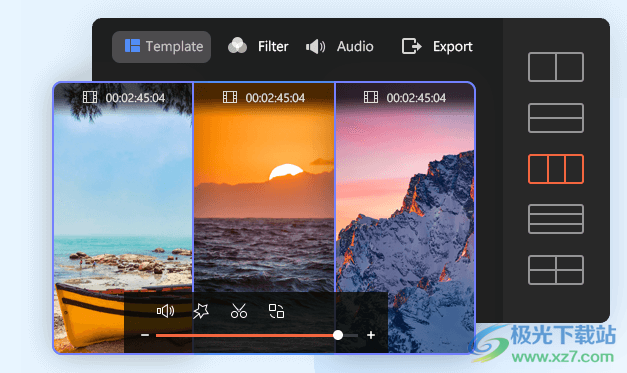Click the slider's white round handle

tap(338, 335)
